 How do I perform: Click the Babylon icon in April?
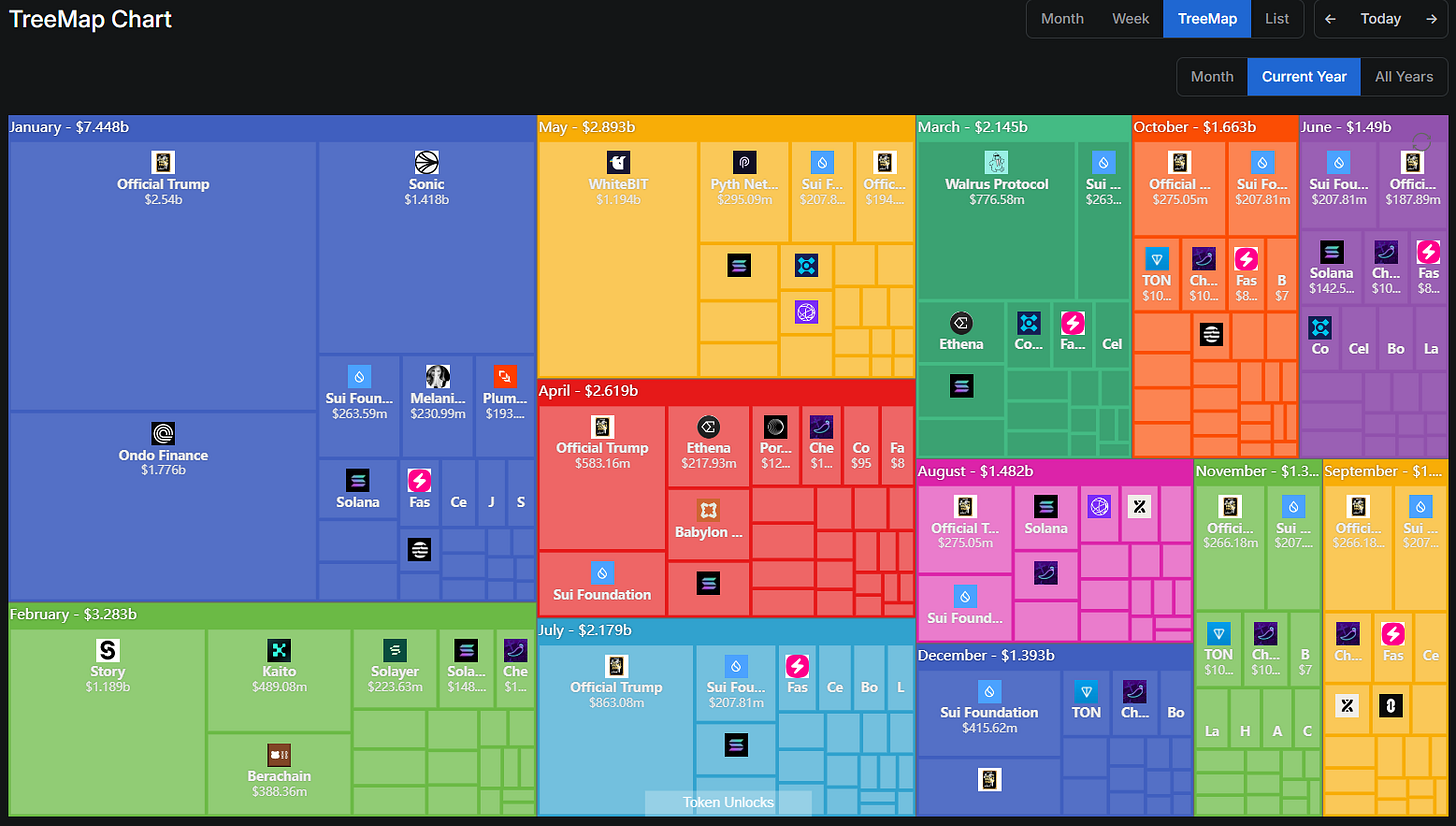709,510
